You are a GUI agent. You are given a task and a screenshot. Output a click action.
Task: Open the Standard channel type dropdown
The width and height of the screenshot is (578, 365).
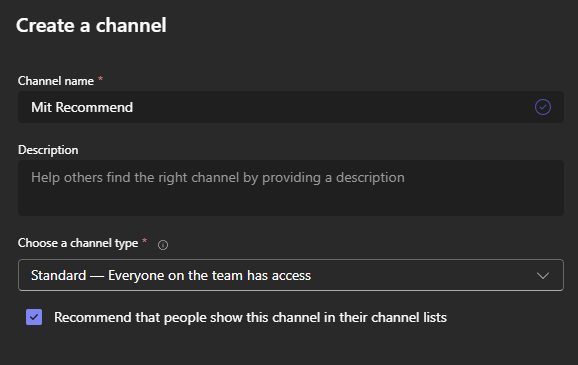pyautogui.click(x=290, y=275)
